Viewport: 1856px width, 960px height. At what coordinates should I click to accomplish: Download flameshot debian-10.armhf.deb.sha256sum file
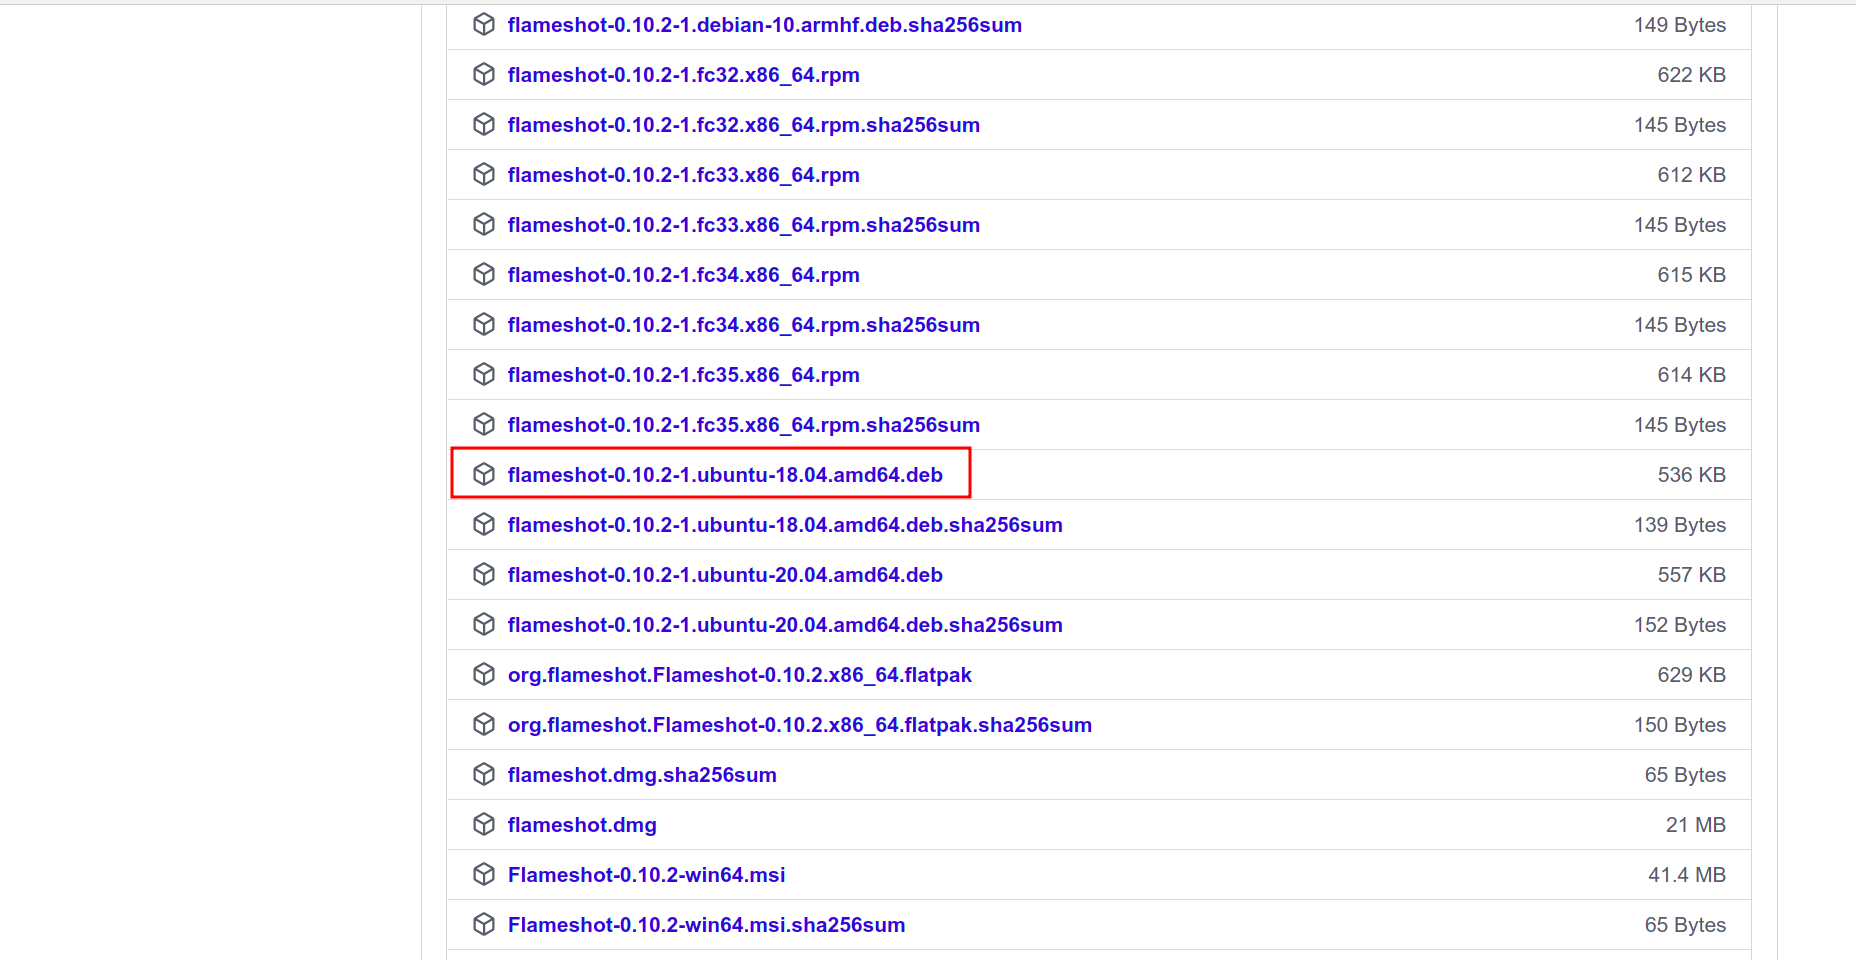(764, 25)
